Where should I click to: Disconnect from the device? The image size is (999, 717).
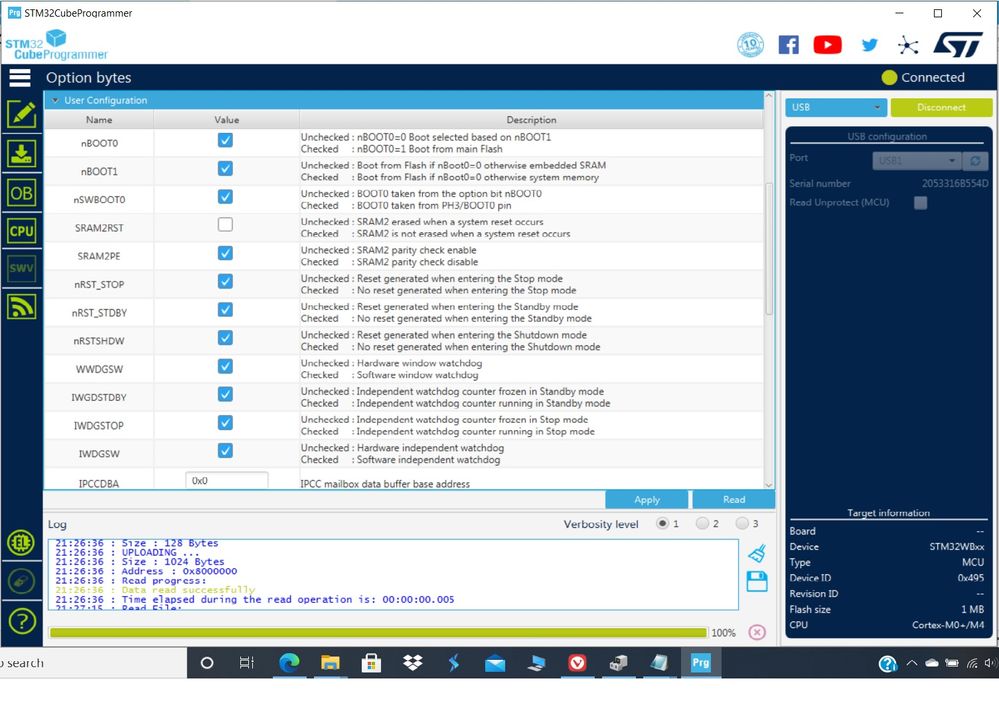(941, 107)
